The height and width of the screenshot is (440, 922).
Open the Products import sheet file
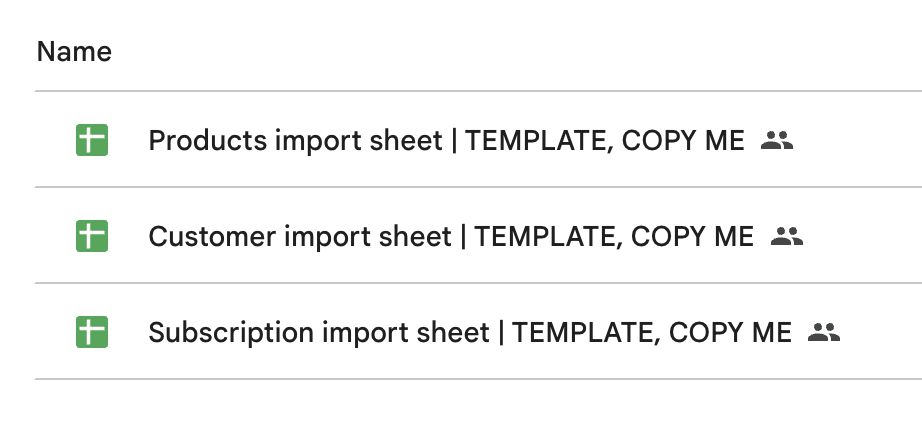(445, 140)
